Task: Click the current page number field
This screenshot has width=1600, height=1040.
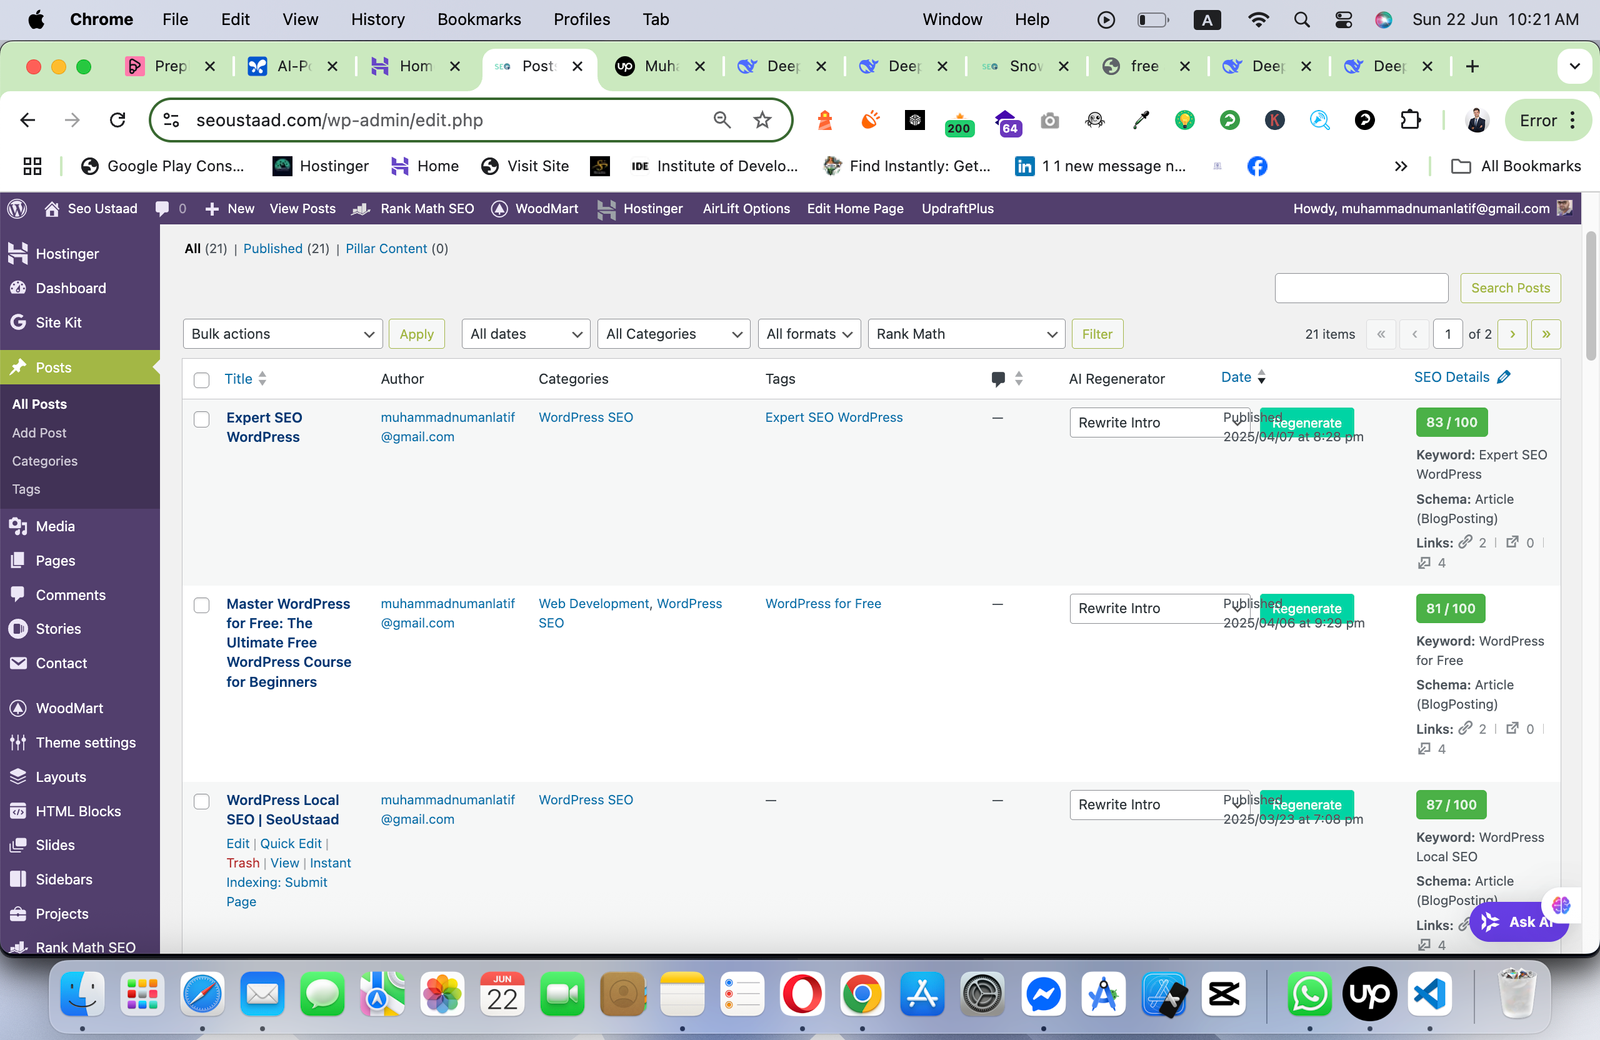Action: (x=1448, y=334)
